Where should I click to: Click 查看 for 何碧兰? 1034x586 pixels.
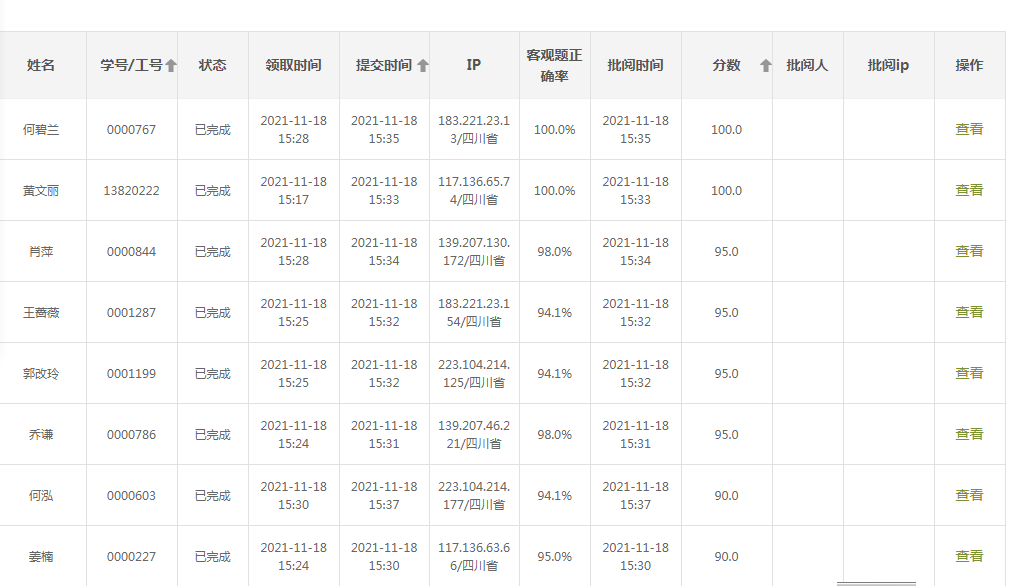pos(969,129)
